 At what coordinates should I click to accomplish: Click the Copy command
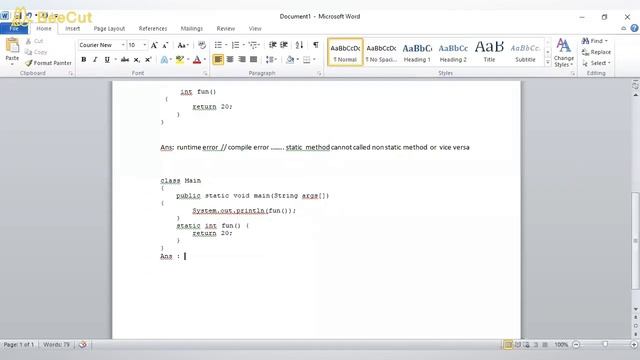pyautogui.click(x=36, y=52)
